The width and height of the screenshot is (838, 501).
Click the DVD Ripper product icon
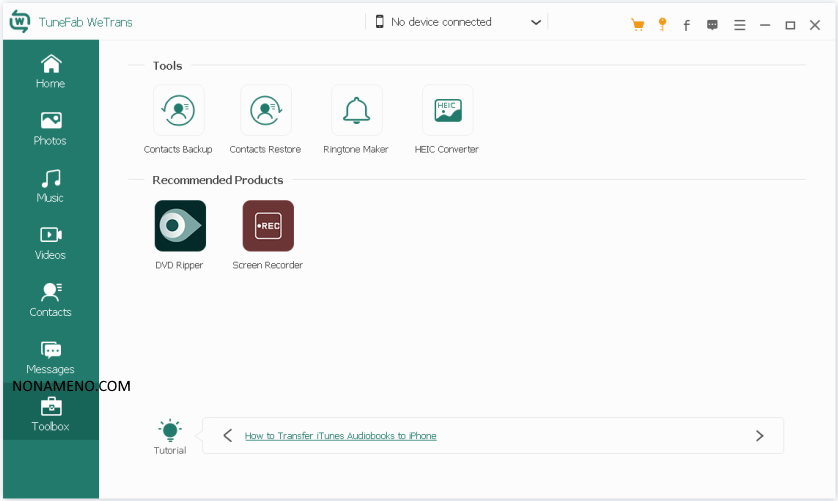click(180, 226)
